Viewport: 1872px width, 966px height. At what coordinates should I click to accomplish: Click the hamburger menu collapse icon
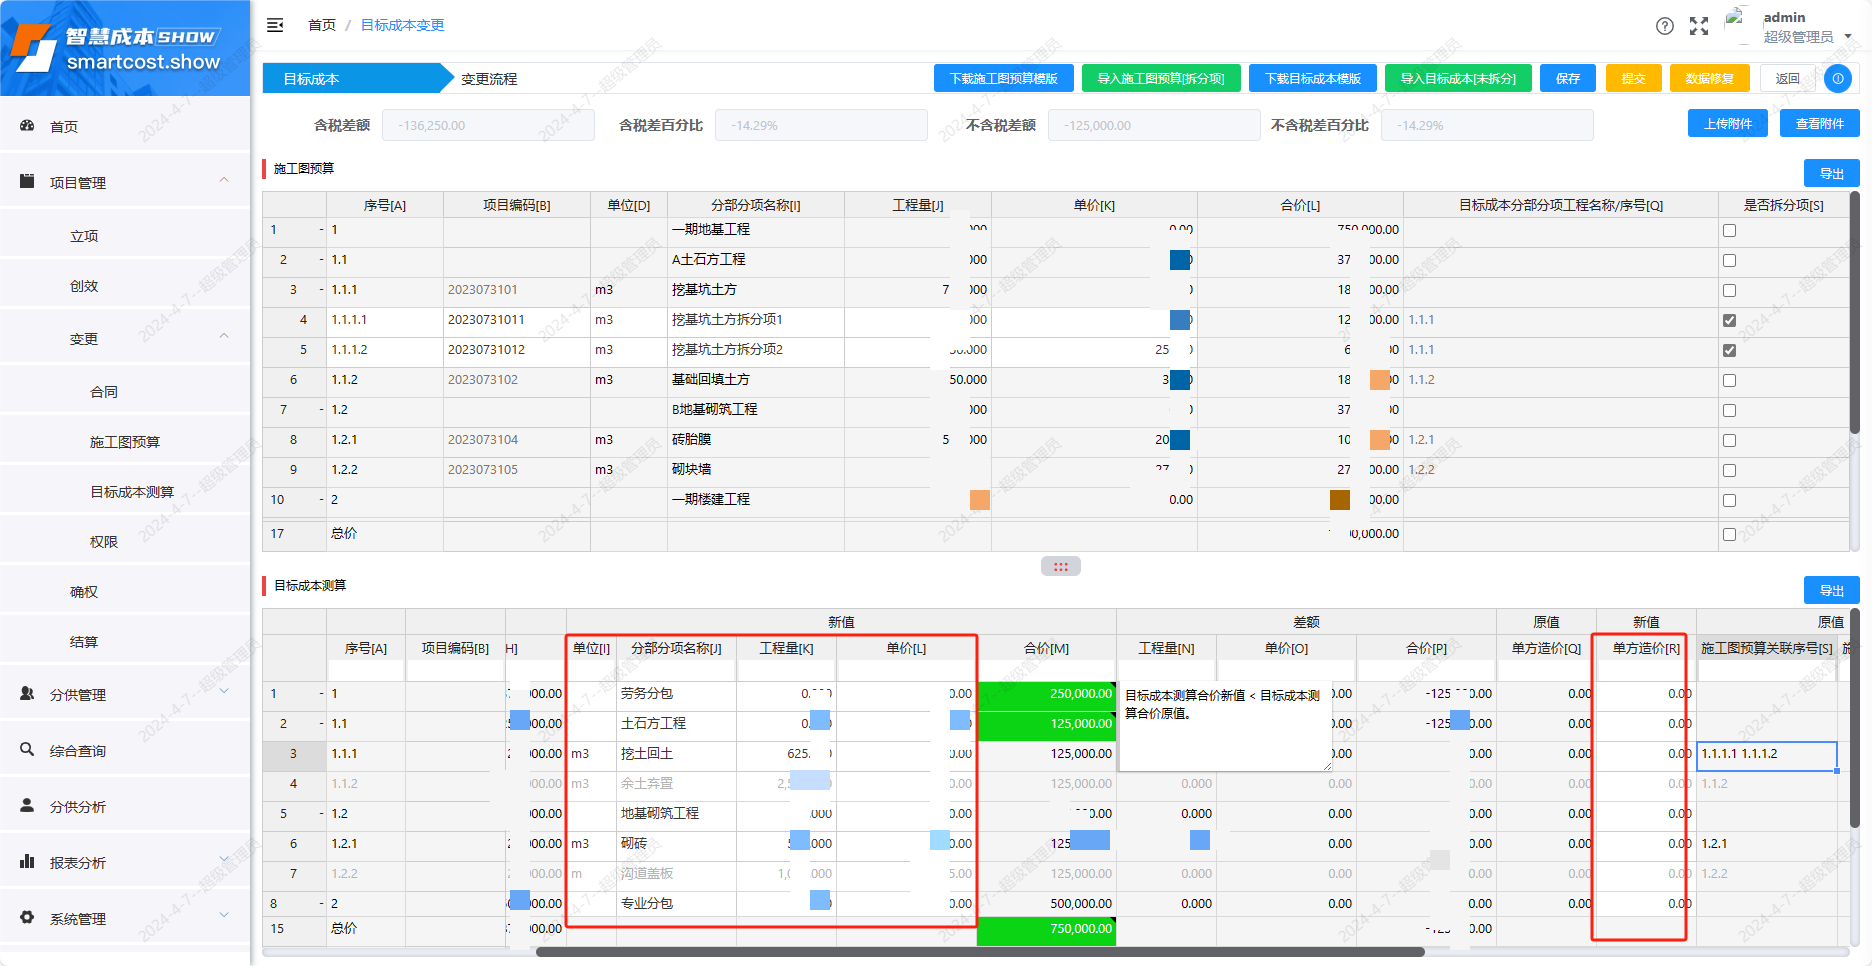tap(275, 25)
